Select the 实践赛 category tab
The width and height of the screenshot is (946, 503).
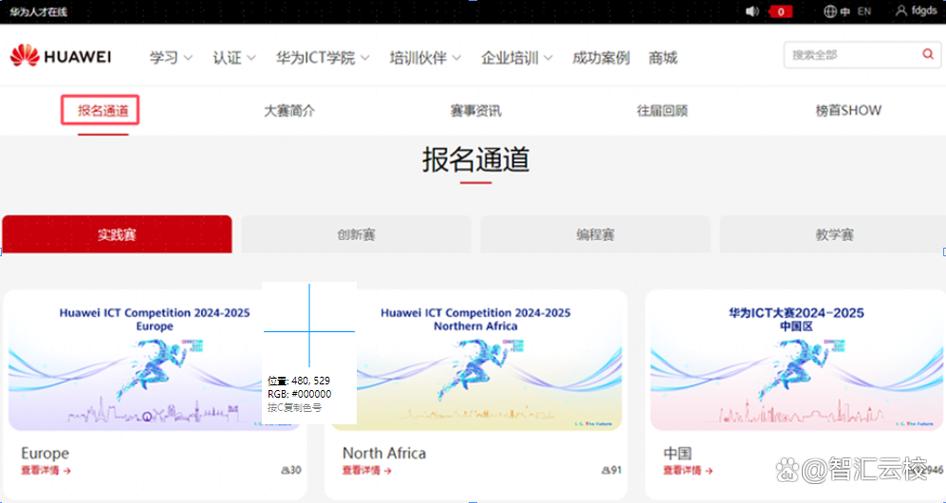tap(117, 234)
